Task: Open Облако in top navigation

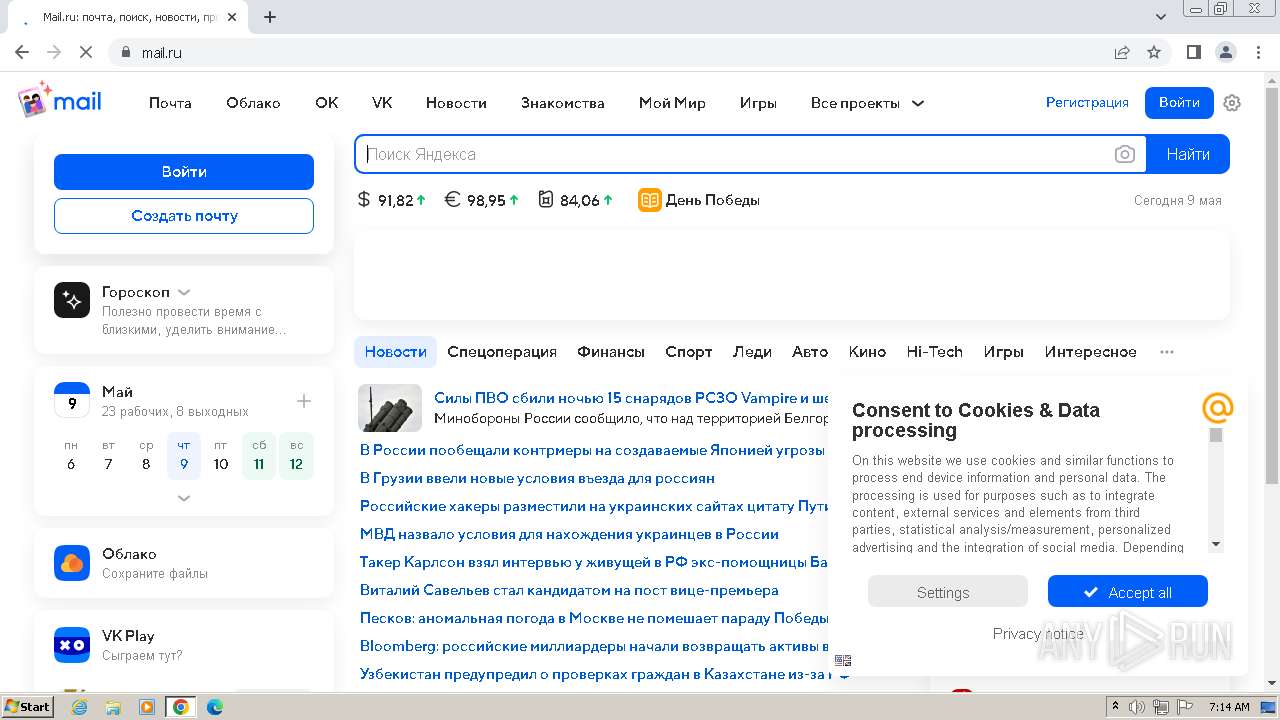Action: 253,103
